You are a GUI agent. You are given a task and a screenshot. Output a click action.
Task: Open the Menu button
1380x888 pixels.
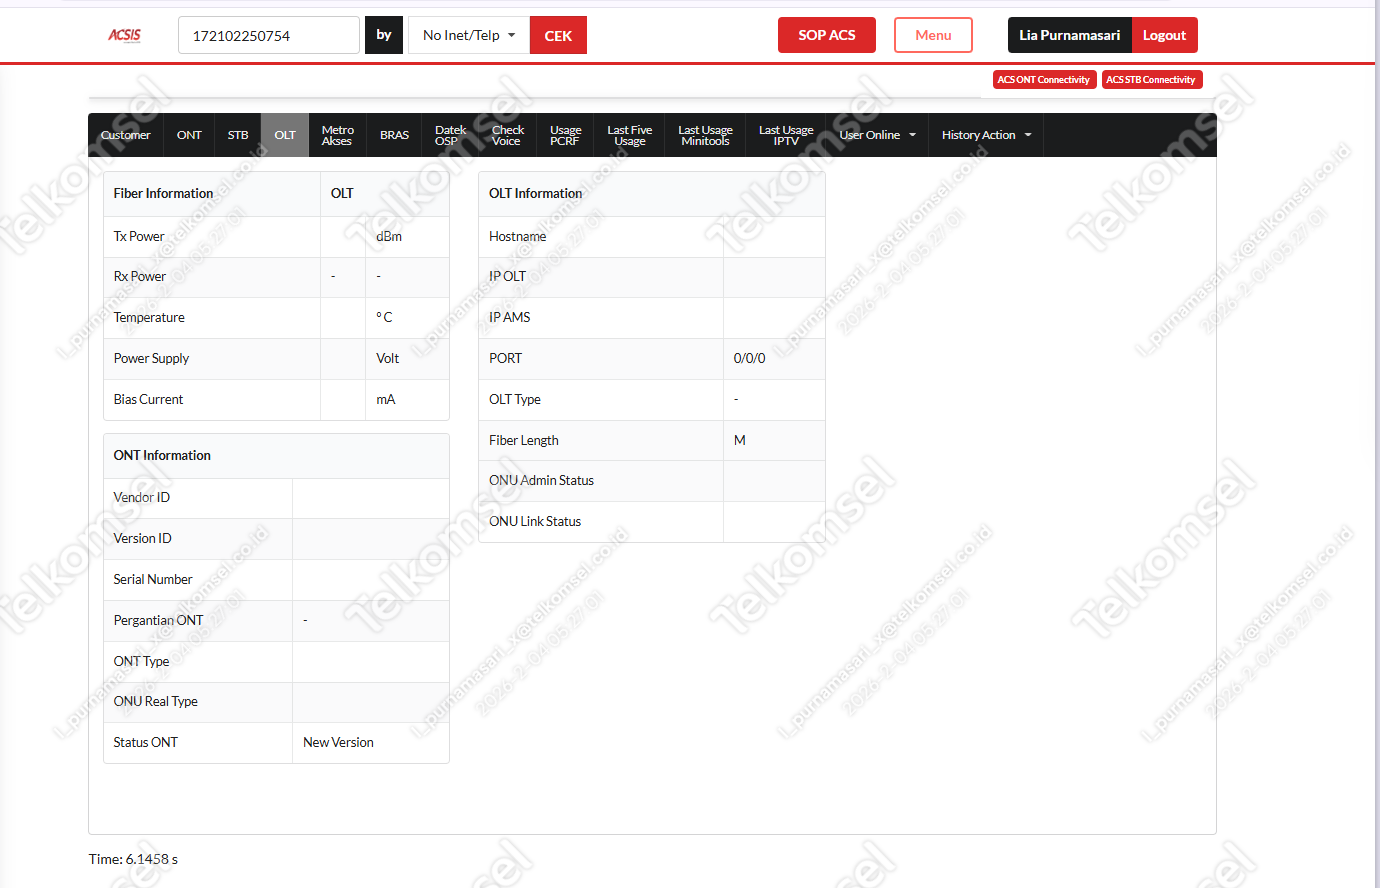tap(933, 35)
